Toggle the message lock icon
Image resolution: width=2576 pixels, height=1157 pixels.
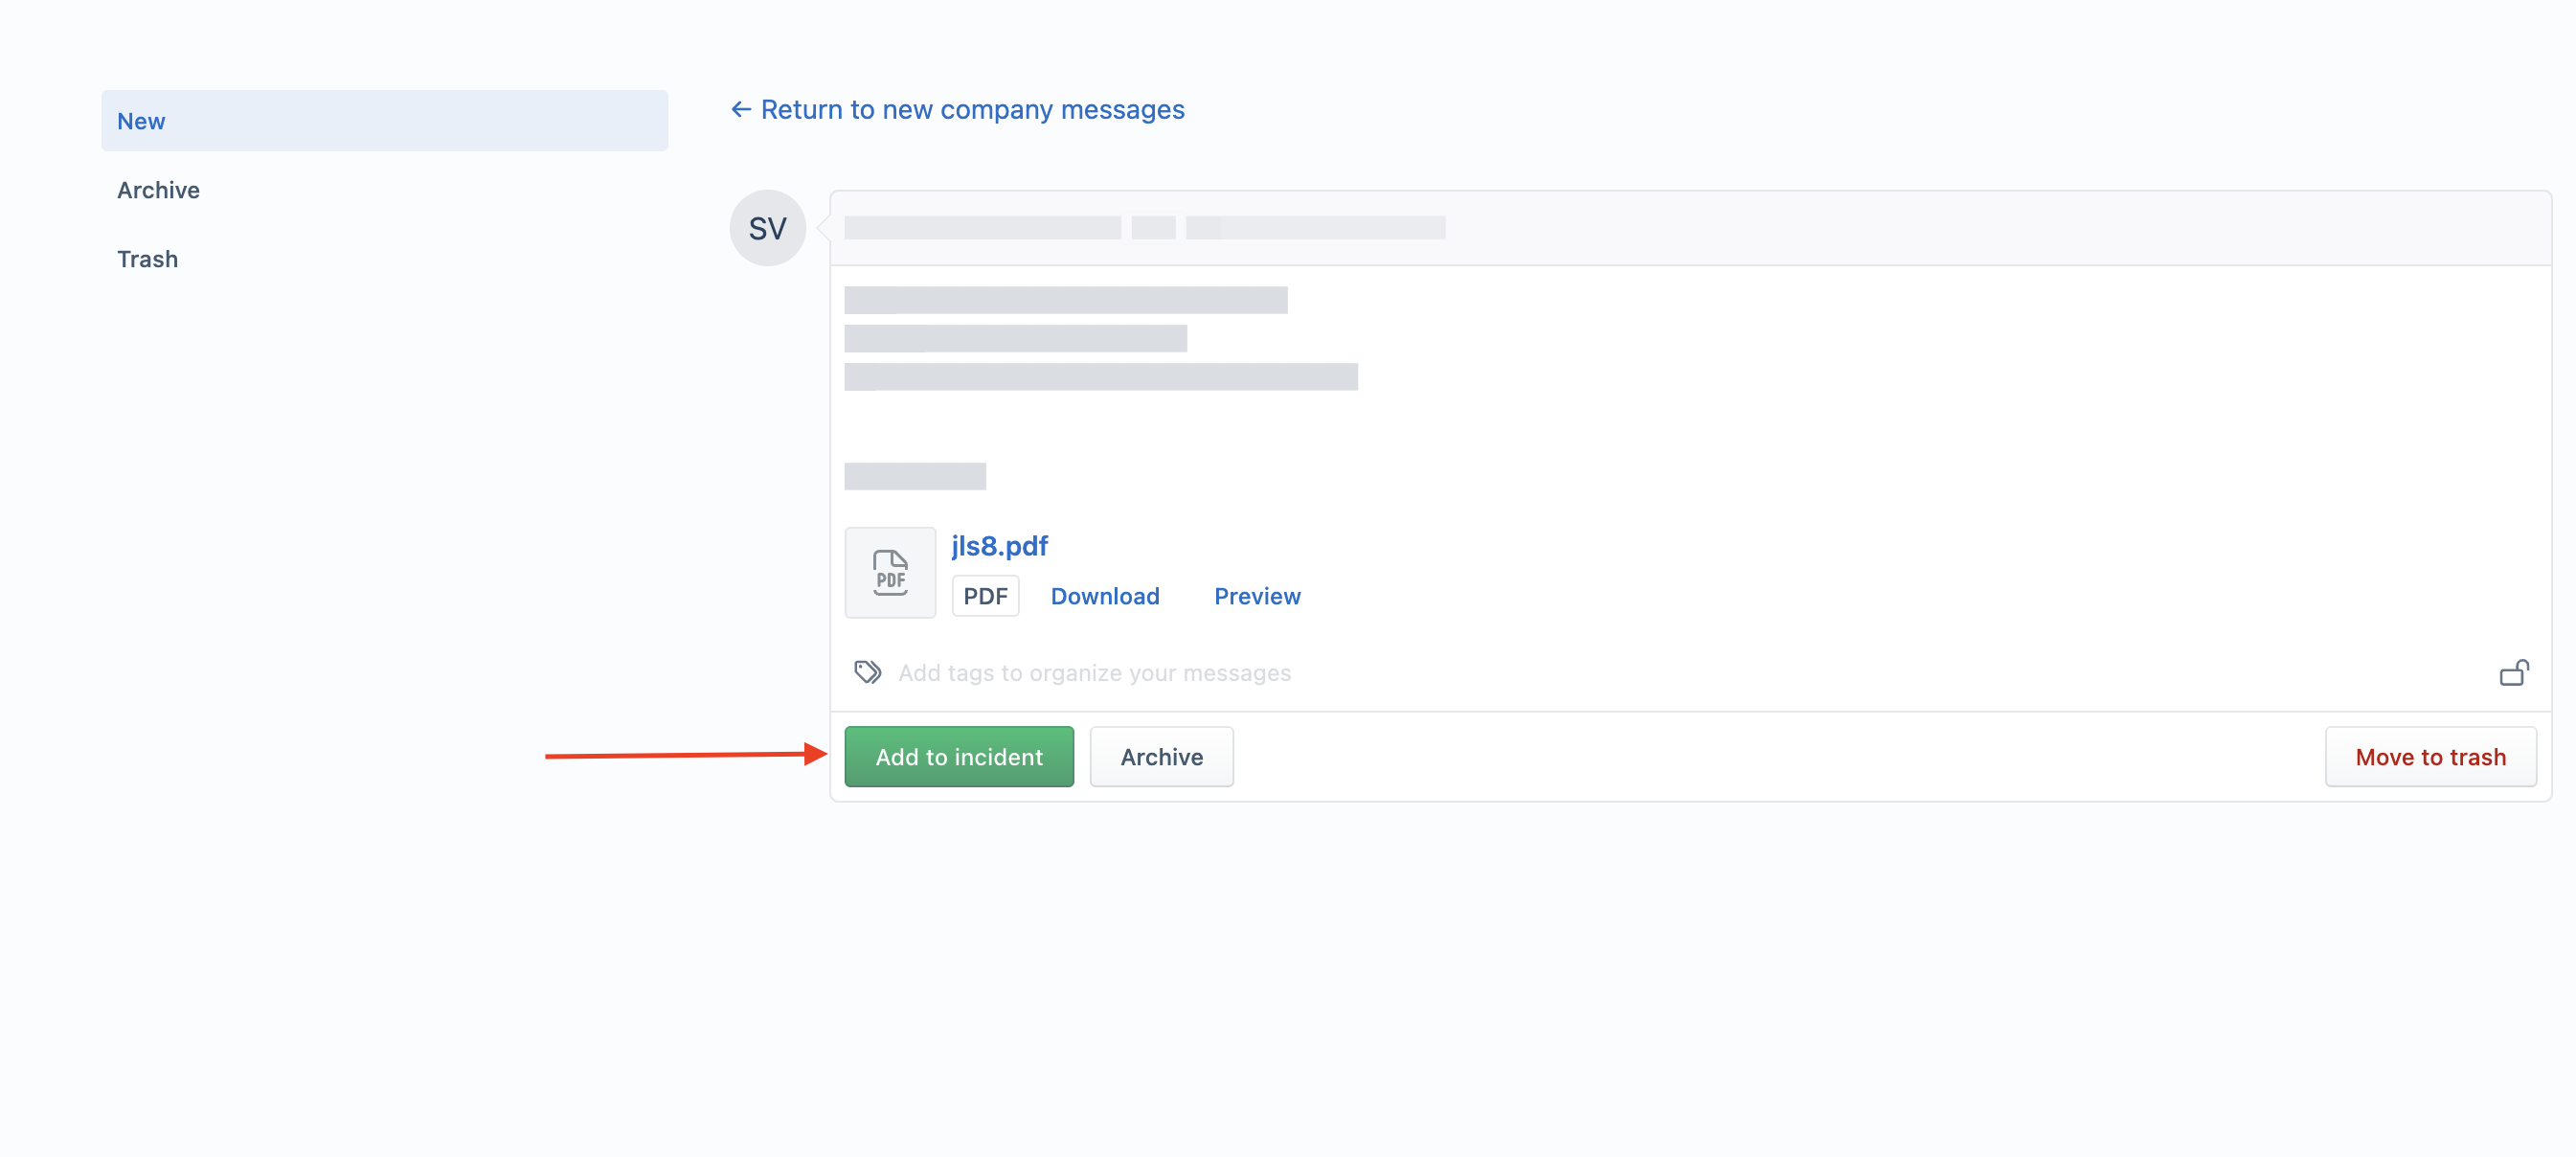2514,672
